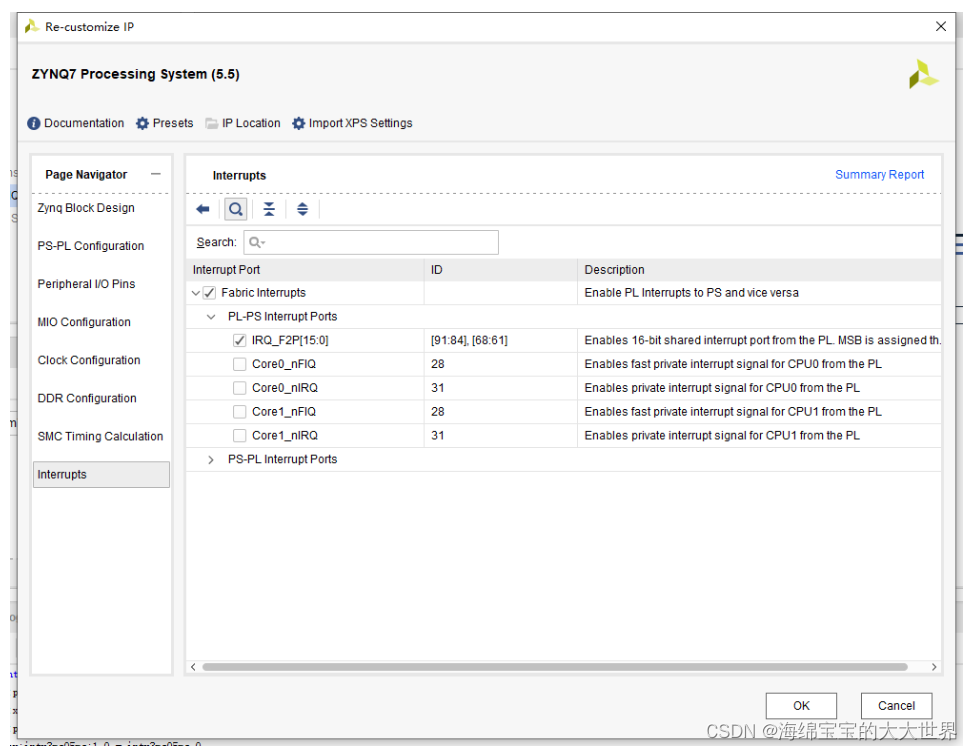Image resolution: width=972 pixels, height=750 pixels.
Task: Enable the Core1_nIRQ checkbox
Action: point(239,436)
